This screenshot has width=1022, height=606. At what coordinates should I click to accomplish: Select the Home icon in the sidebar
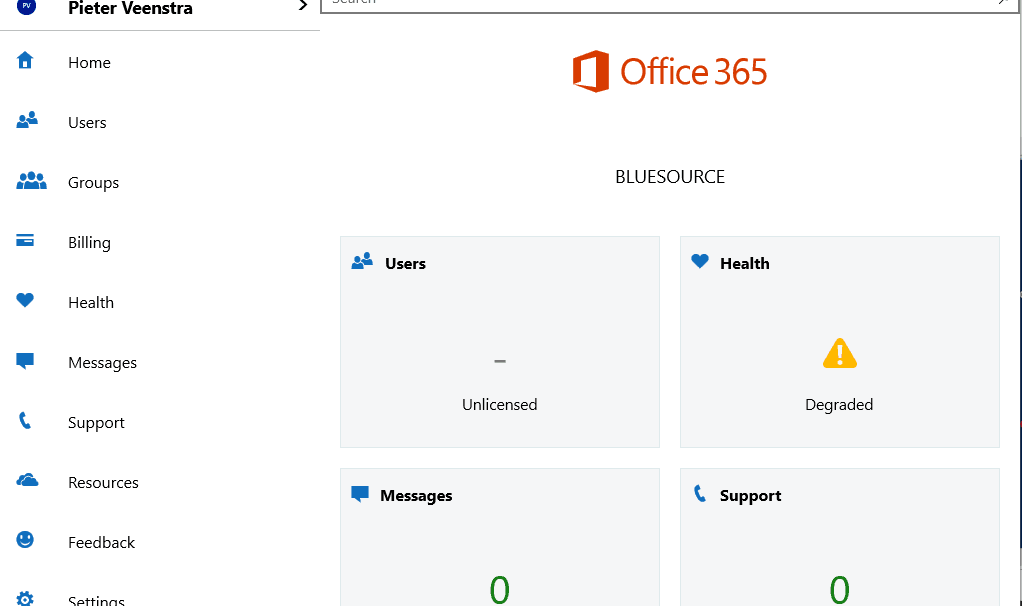coord(25,61)
